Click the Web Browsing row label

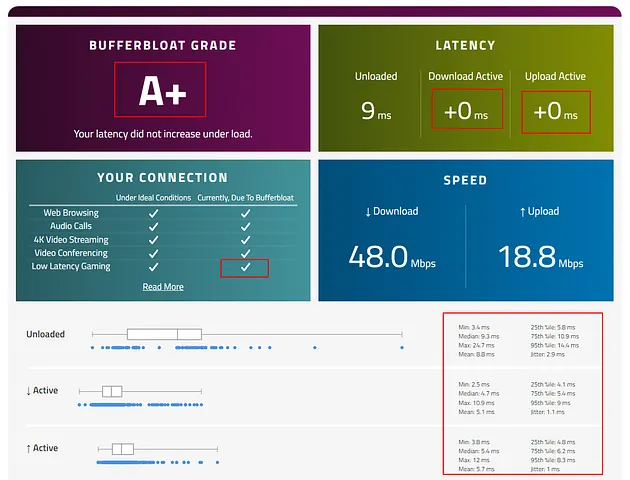(71, 213)
